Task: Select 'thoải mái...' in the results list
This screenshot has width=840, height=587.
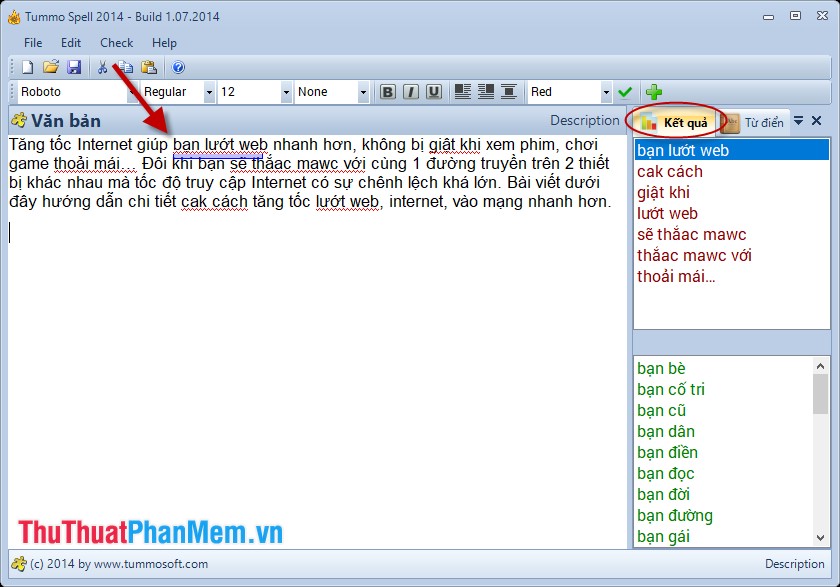Action: pyautogui.click(x=731, y=276)
